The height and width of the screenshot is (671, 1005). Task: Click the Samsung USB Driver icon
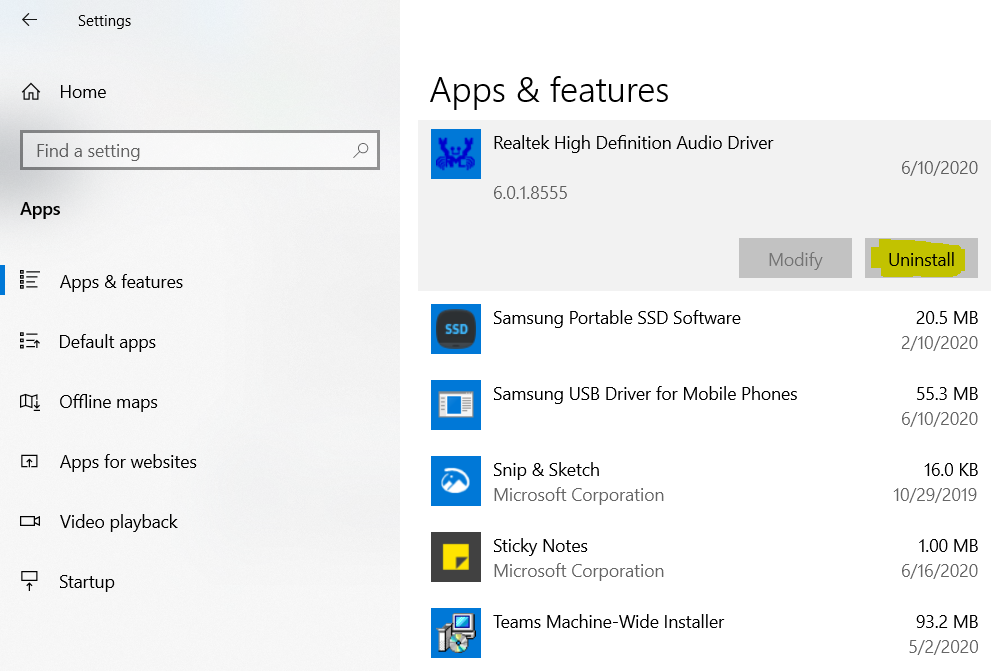[x=456, y=405]
